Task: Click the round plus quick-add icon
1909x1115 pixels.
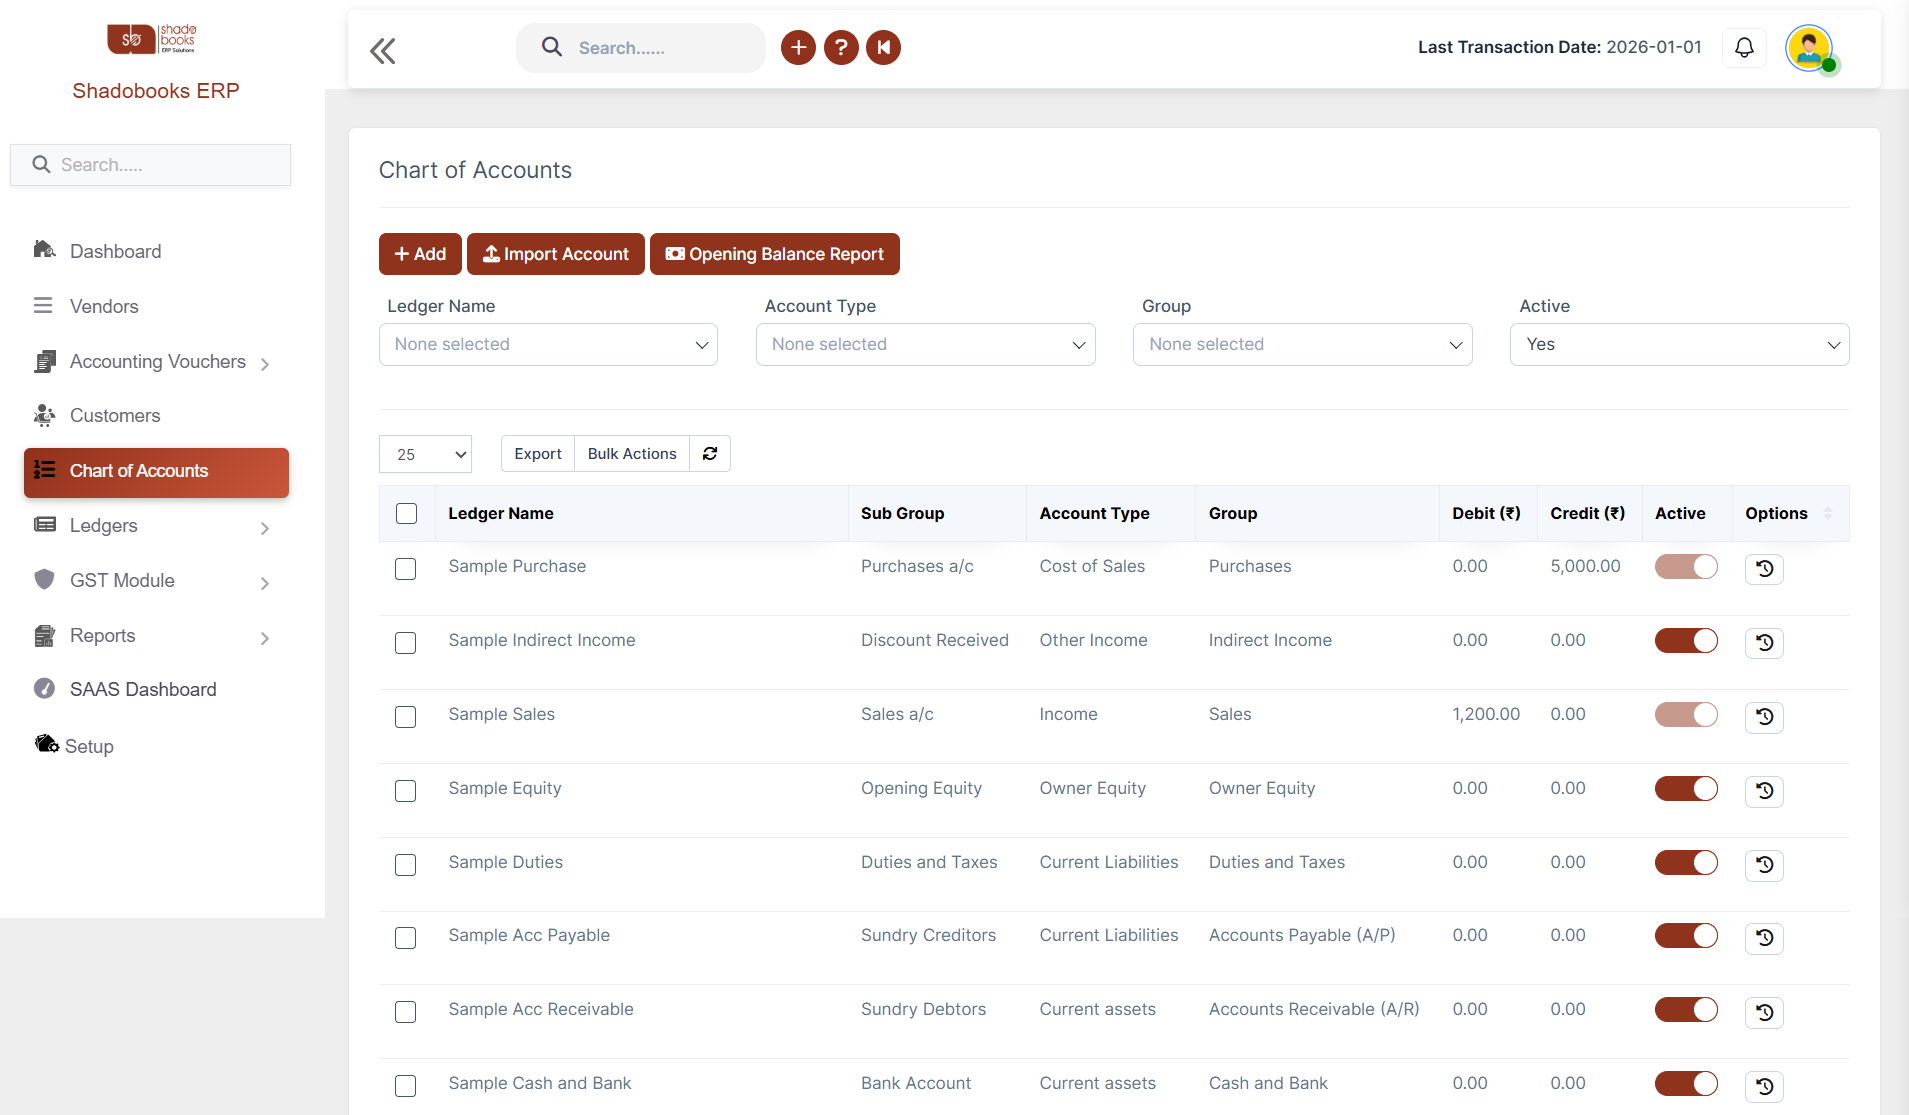Action: [x=798, y=47]
